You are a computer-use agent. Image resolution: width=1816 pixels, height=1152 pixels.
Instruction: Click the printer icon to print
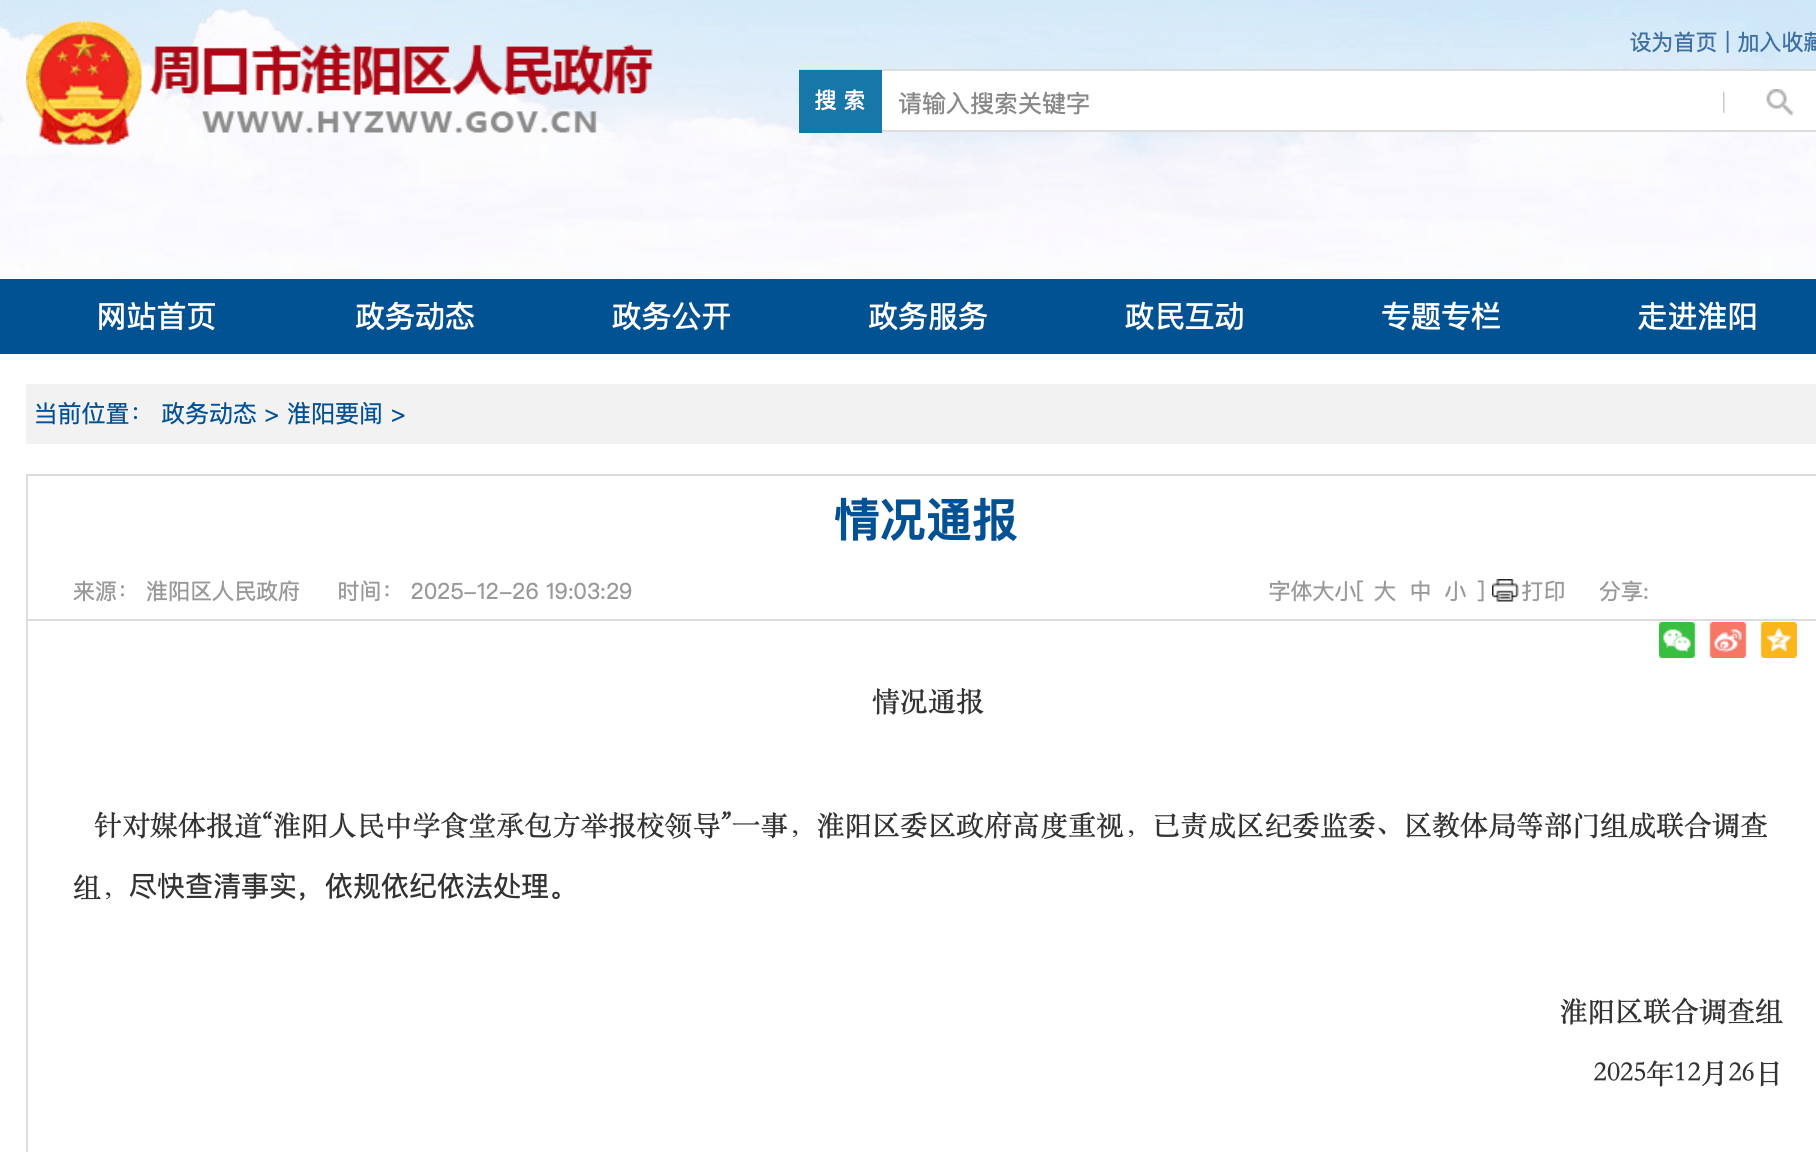tap(1504, 591)
